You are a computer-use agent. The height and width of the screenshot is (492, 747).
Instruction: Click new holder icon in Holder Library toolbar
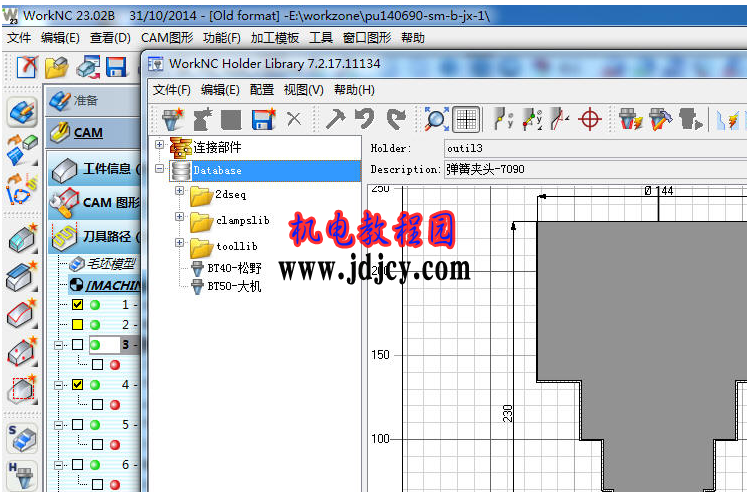click(172, 119)
